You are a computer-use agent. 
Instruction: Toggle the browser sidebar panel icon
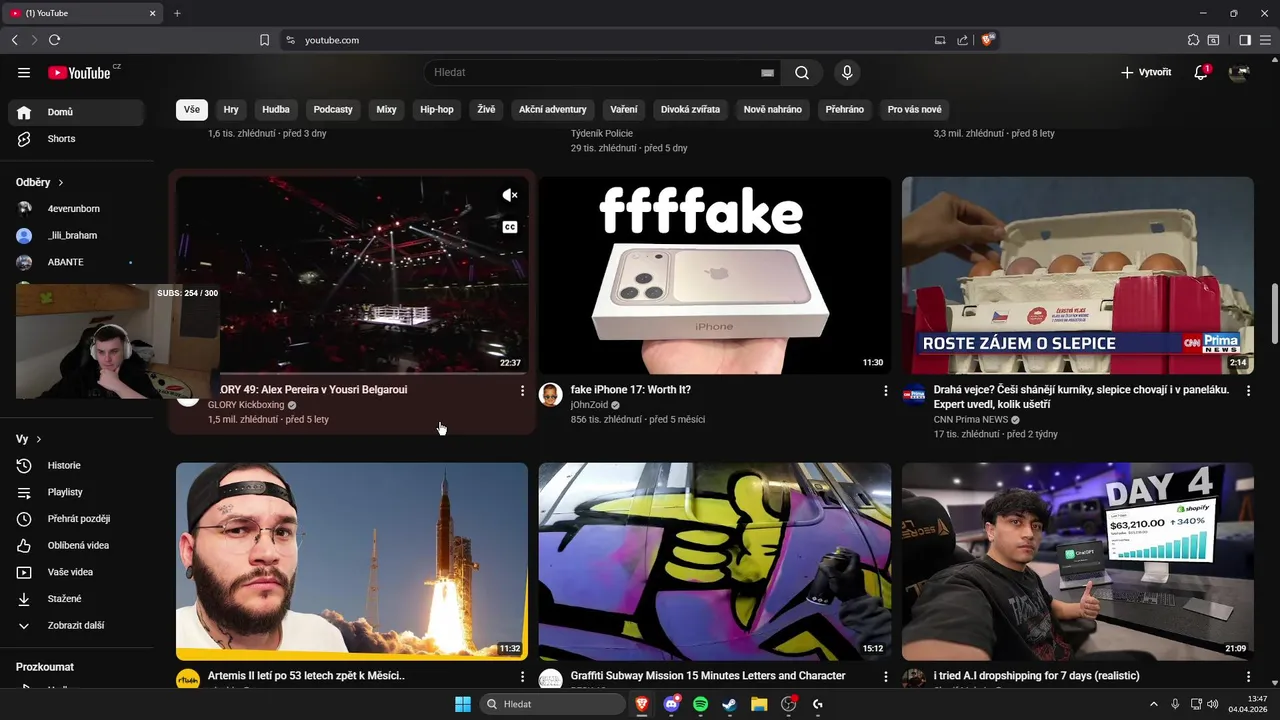pos(1245,40)
